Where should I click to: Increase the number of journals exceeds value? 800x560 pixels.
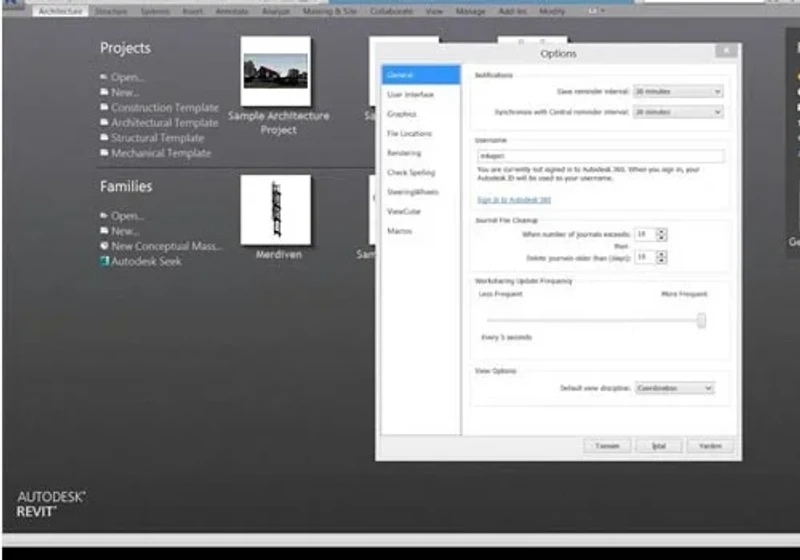[661, 231]
